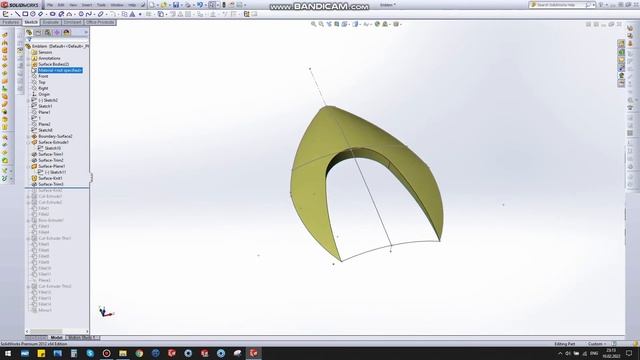The height and width of the screenshot is (360, 640).
Task: Select the Right plane in tree
Action: pyautogui.click(x=43, y=88)
